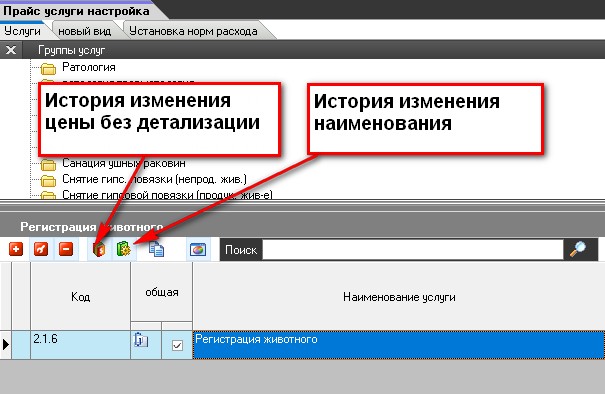Screen dimensions: 605x394
Task: Click the row selector arrow for row 2.1.6
Action: tap(5, 345)
